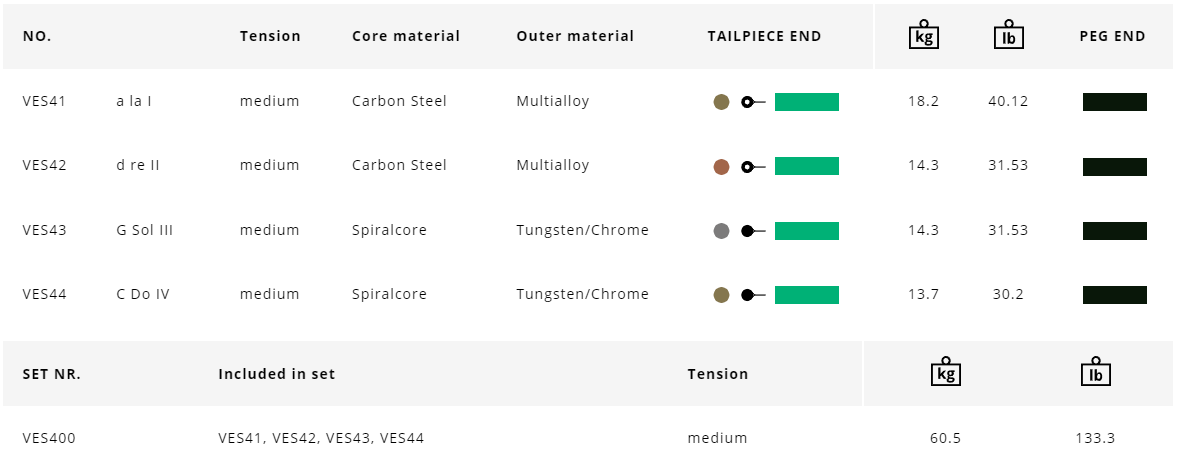
Task: Click the kg weight icon in top header
Action: coord(923,35)
